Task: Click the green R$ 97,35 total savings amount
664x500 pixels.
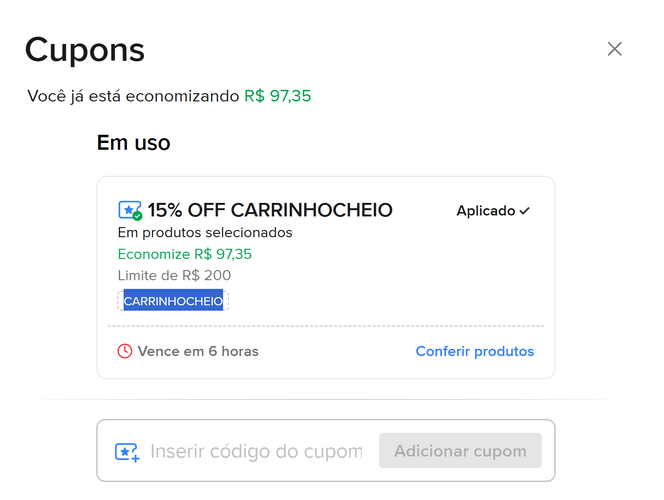Action: coord(284,96)
